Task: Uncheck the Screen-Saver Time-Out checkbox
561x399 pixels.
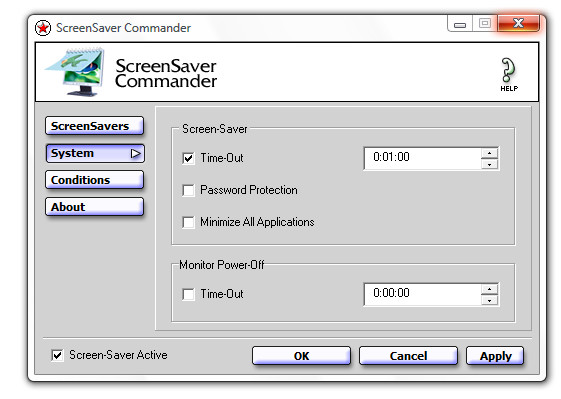Action: pyautogui.click(x=188, y=158)
